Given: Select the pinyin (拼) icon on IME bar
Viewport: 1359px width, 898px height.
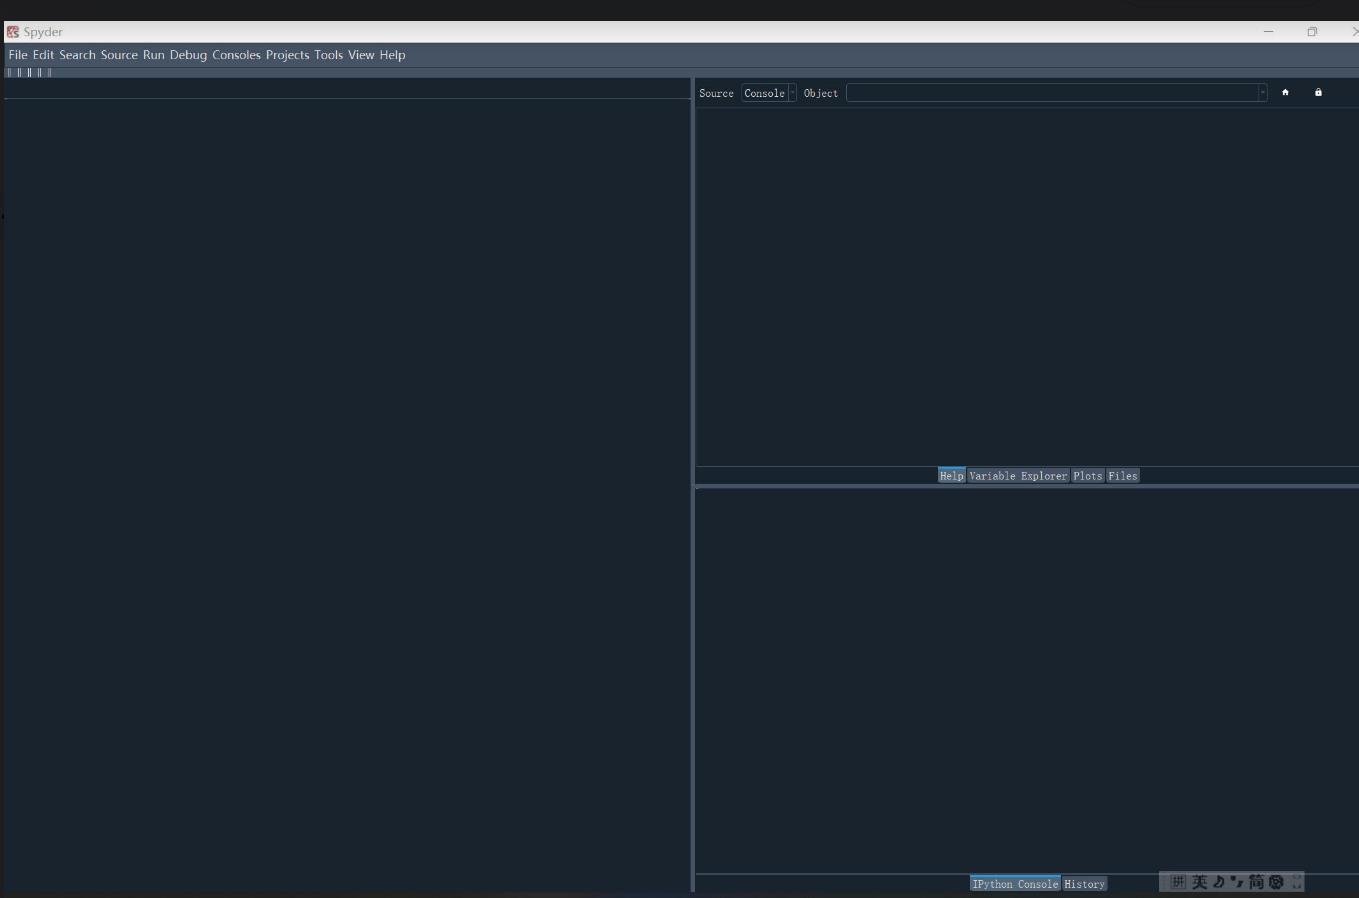Looking at the screenshot, I should [1177, 882].
